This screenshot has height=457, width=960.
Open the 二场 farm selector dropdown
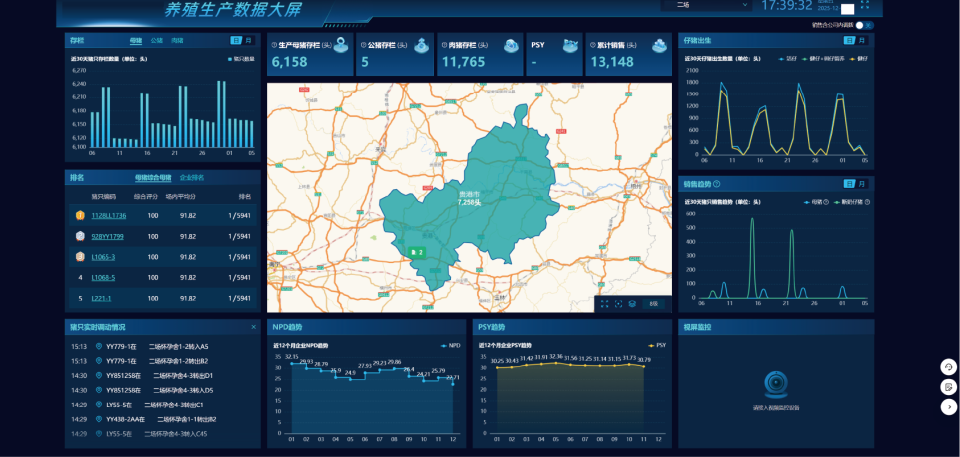[x=705, y=5]
